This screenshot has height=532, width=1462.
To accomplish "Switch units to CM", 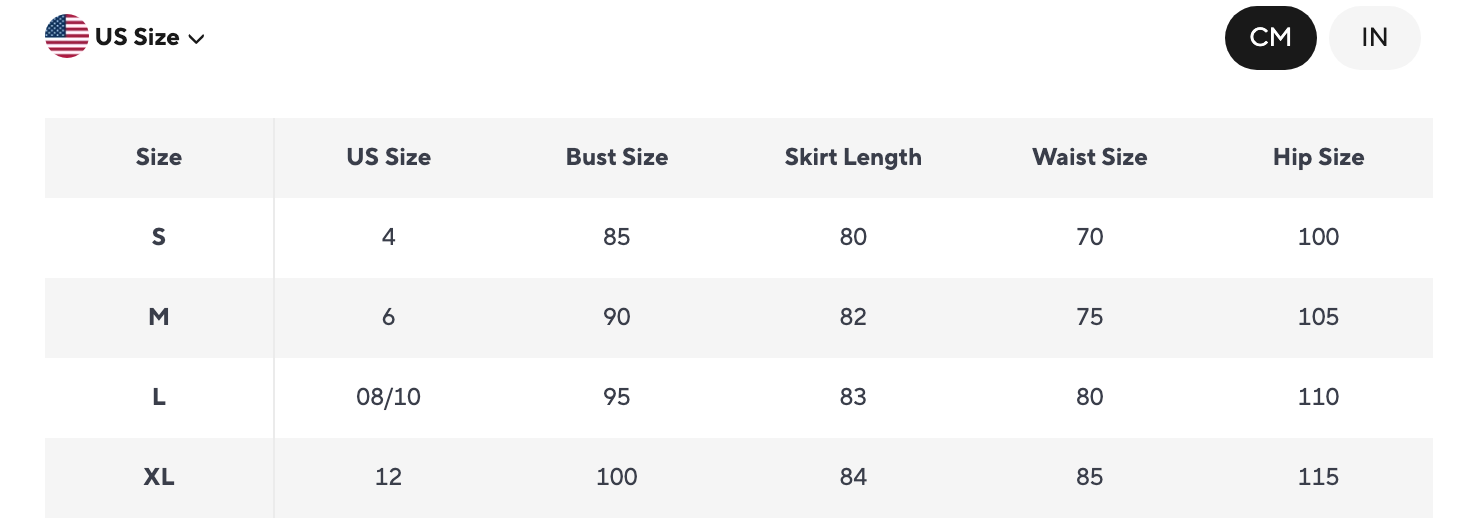I will click(1270, 38).
